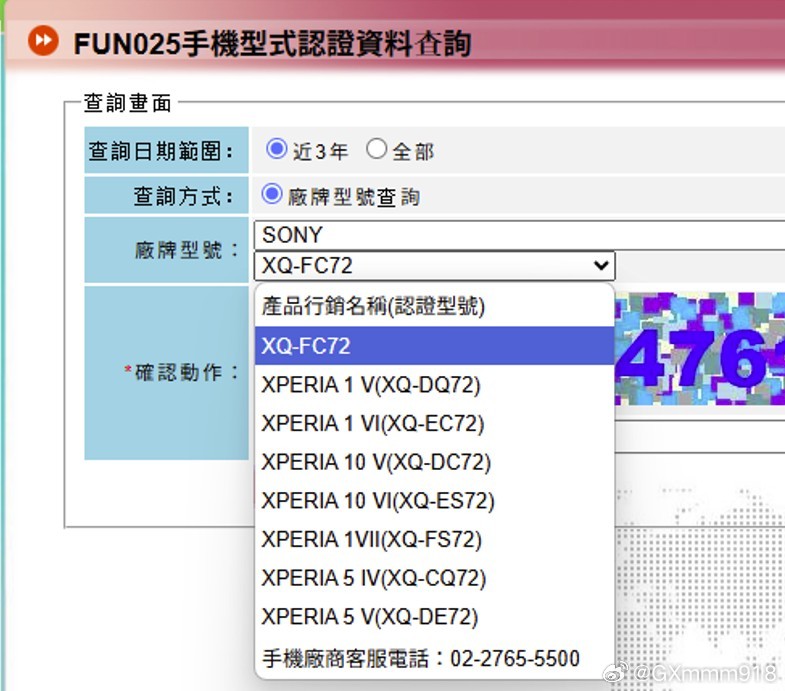The height and width of the screenshot is (691, 785).
Task: Click the 手機廠商客服電話 02-2765-5500 text
Action: tap(421, 658)
